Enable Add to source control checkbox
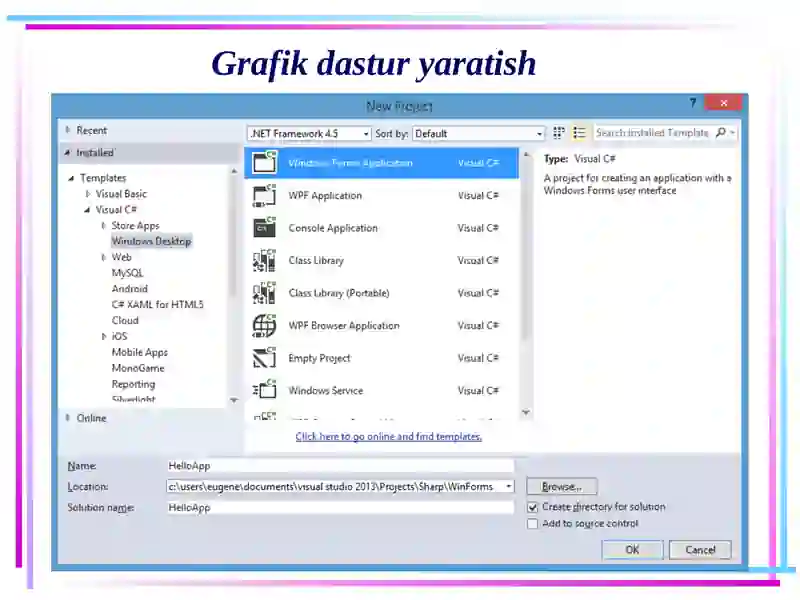 pos(533,524)
